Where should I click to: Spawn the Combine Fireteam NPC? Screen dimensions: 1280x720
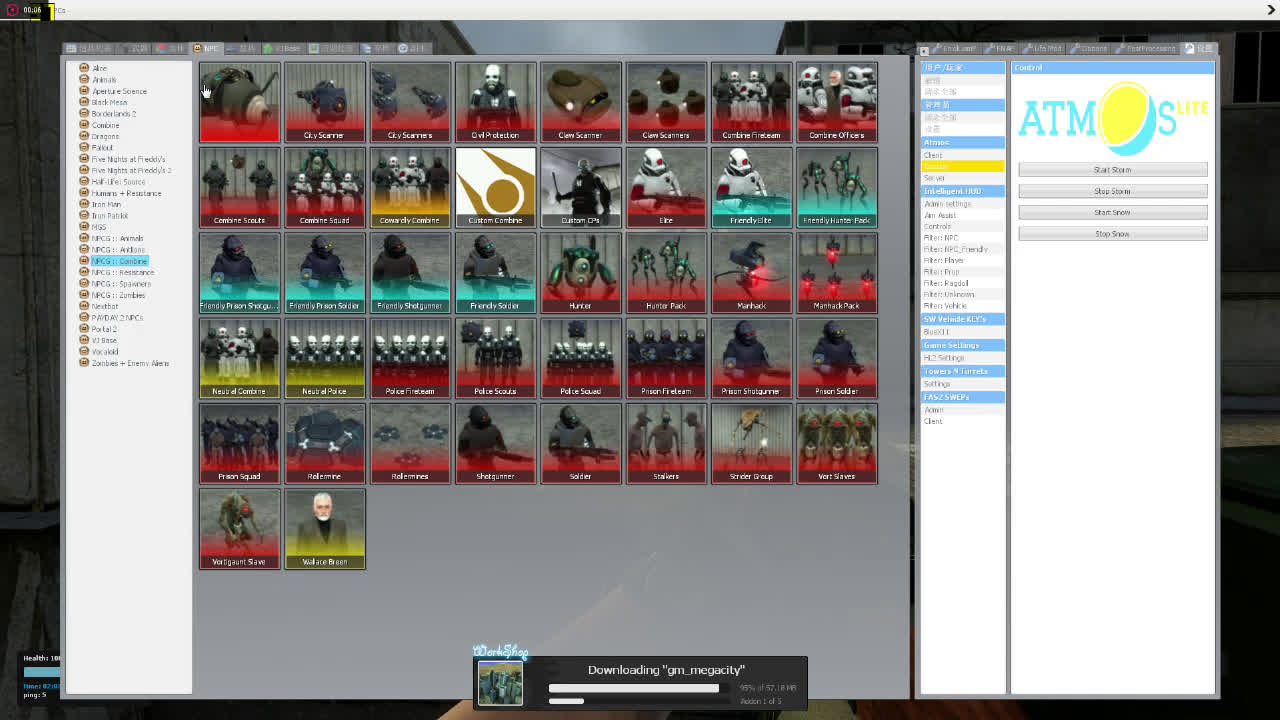tap(751, 102)
